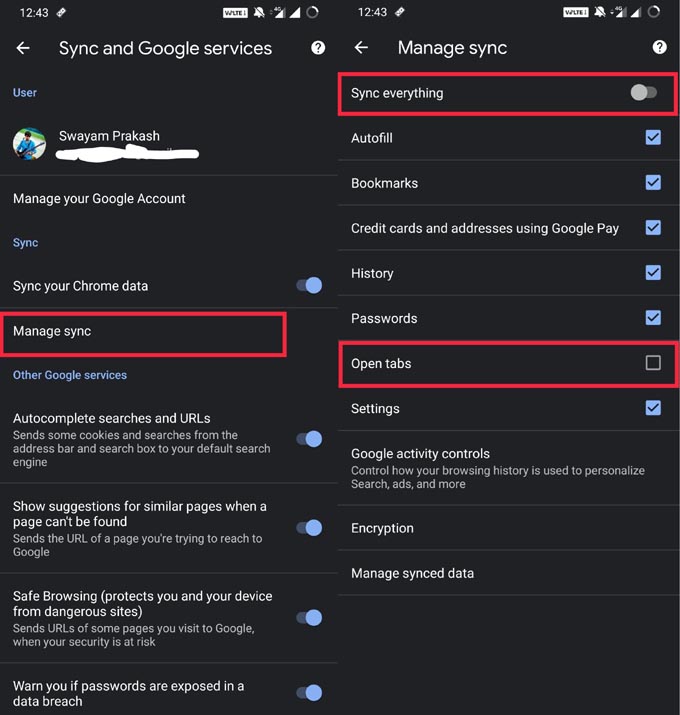Tap VoLTE indicator in right status bar

[576, 12]
